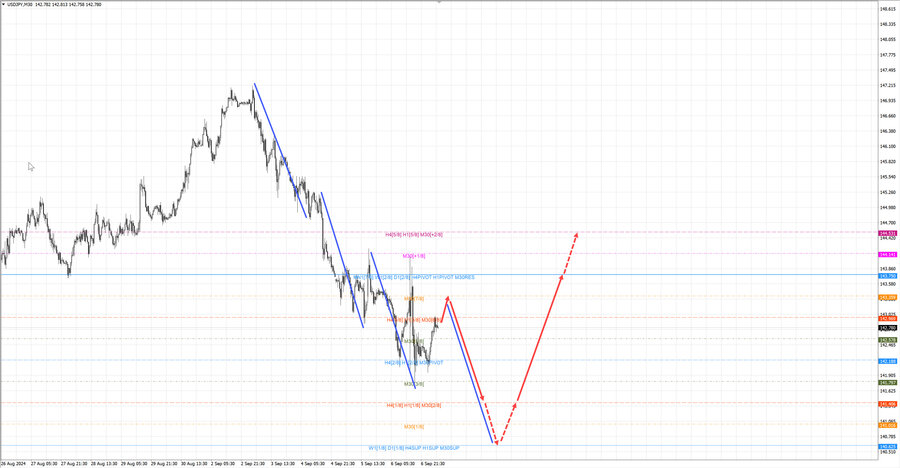900x468 pixels.
Task: Click the 4 Sep 21:30 time label
Action: [x=343, y=463]
